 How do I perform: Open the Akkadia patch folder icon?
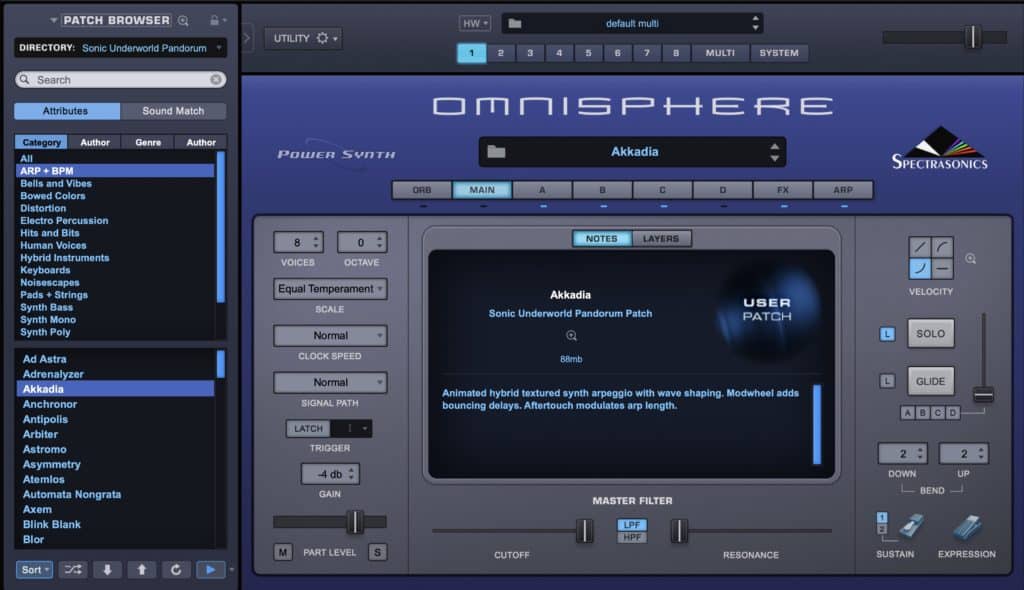[x=496, y=152]
